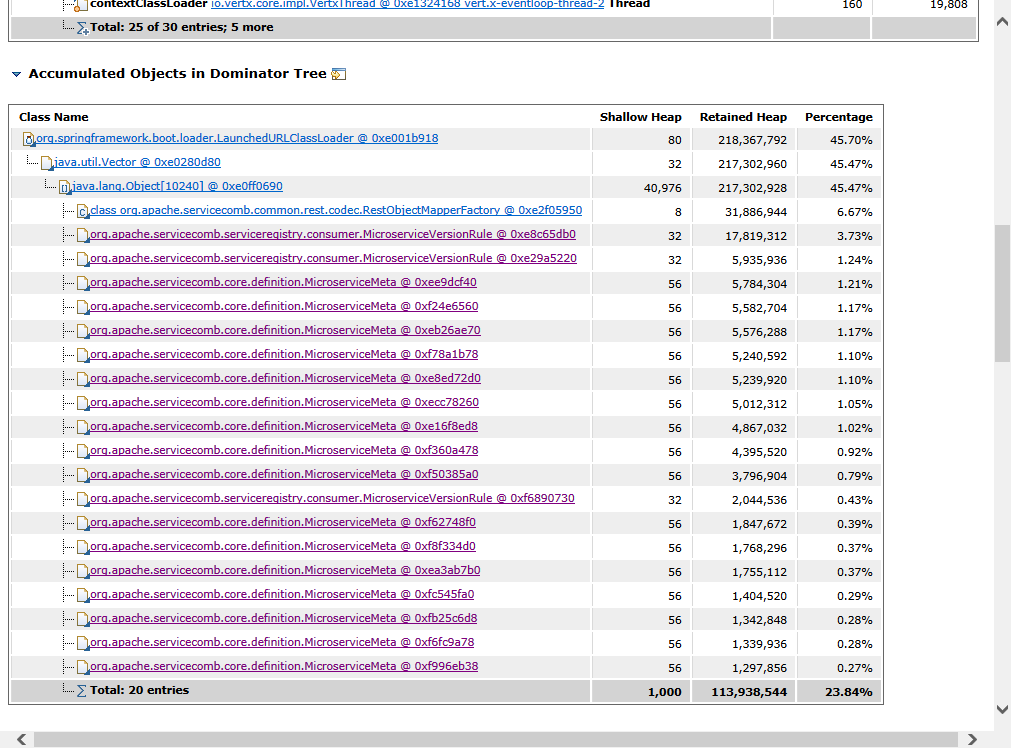Open VertxThread @ 0xe1324168 eventloop-thread-2 link
1011x748 pixels.
click(x=407, y=5)
